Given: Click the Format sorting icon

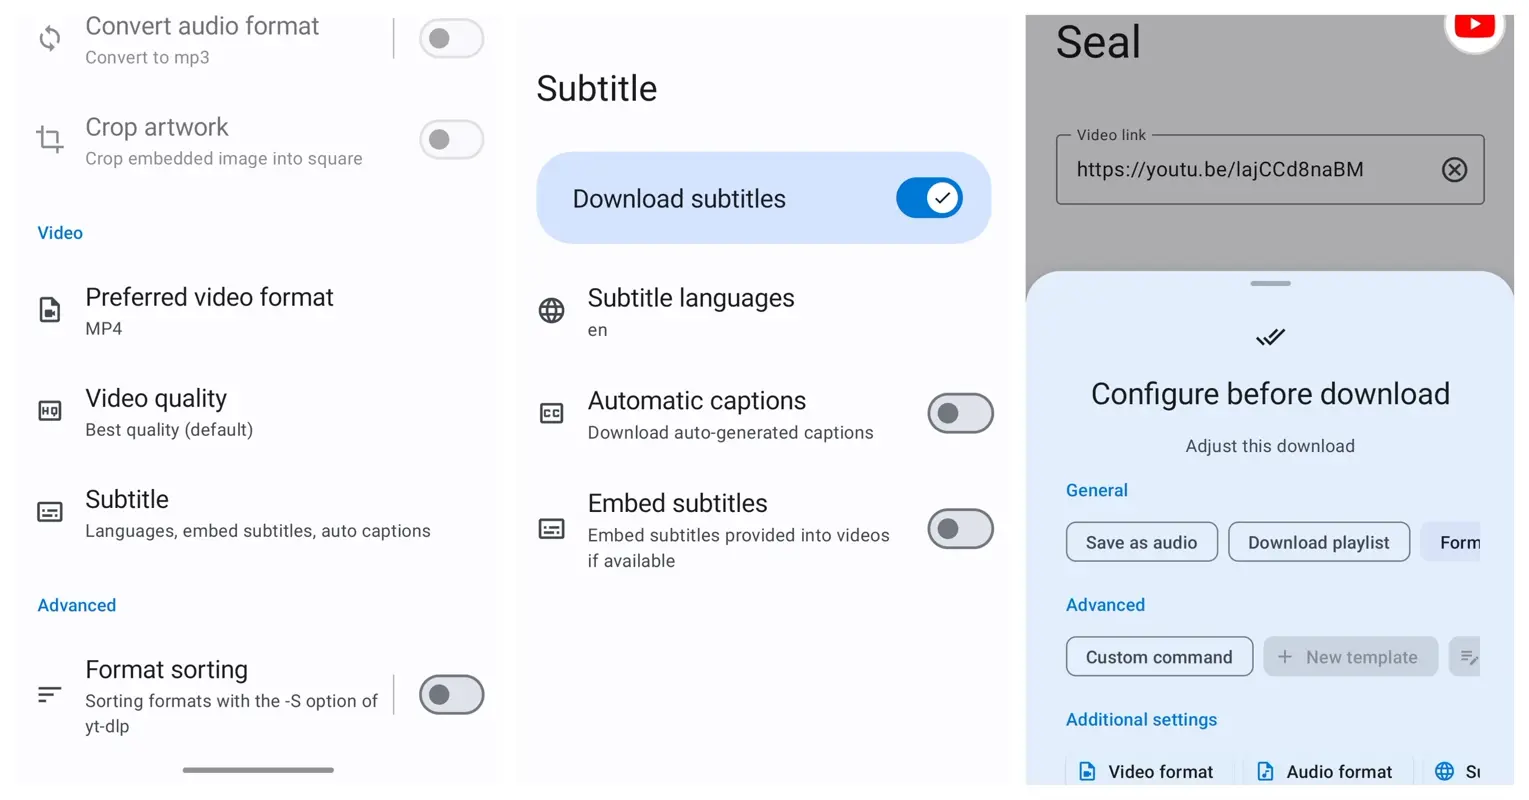Looking at the screenshot, I should click(x=49, y=694).
